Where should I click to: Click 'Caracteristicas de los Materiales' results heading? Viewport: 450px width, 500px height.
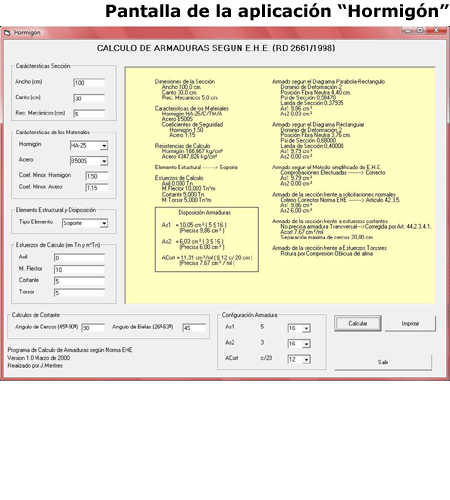(x=192, y=109)
